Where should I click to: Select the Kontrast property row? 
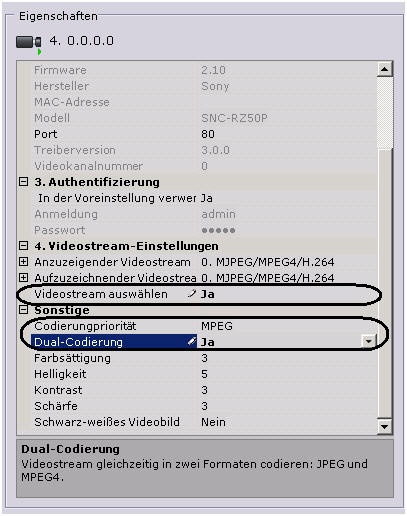point(197,390)
